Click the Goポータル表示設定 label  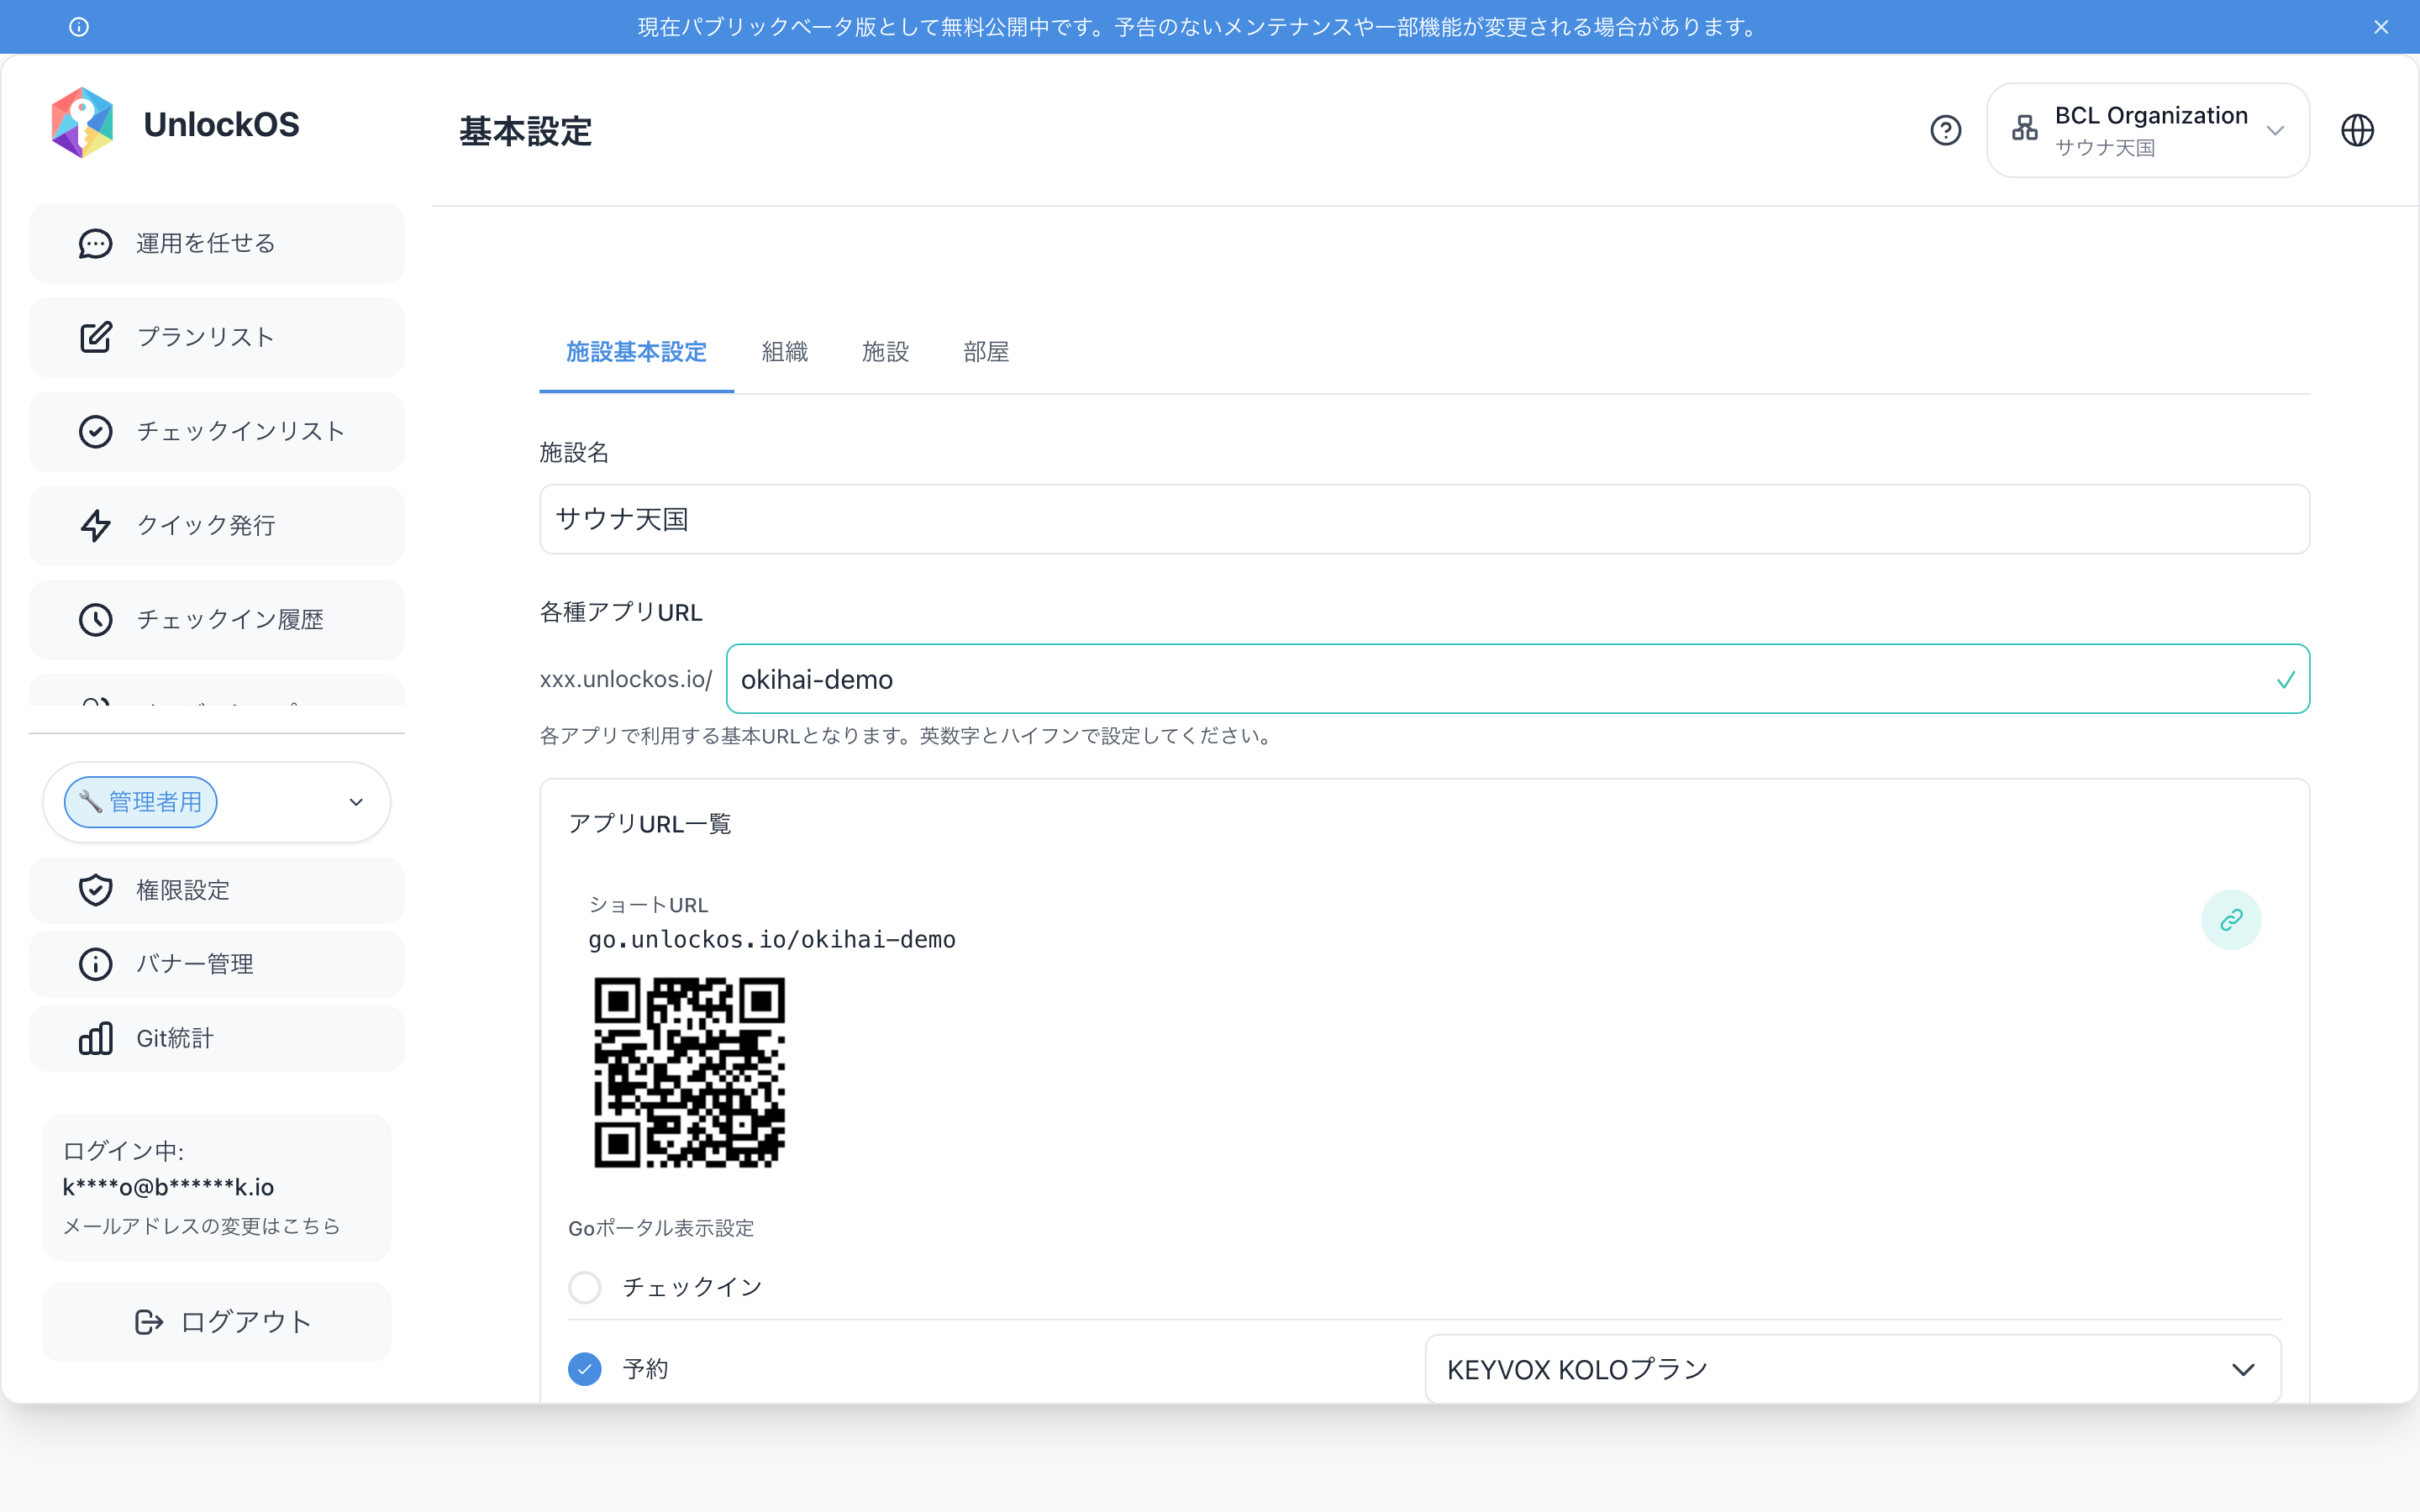(661, 1228)
